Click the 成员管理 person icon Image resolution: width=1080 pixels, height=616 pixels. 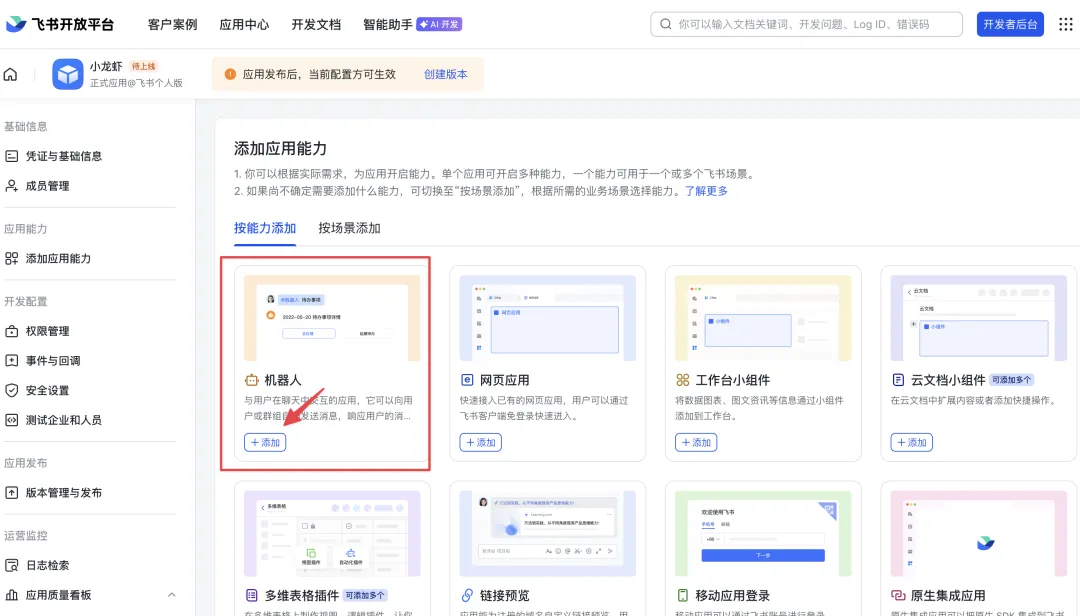pyautogui.click(x=12, y=186)
